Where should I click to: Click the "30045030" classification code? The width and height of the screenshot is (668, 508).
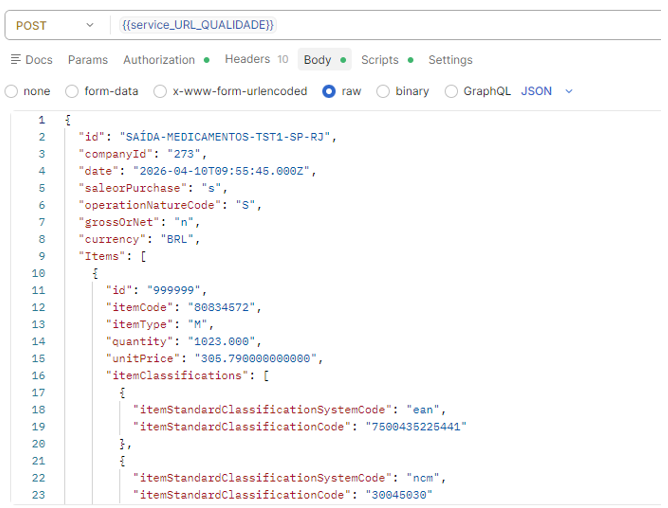pos(399,495)
